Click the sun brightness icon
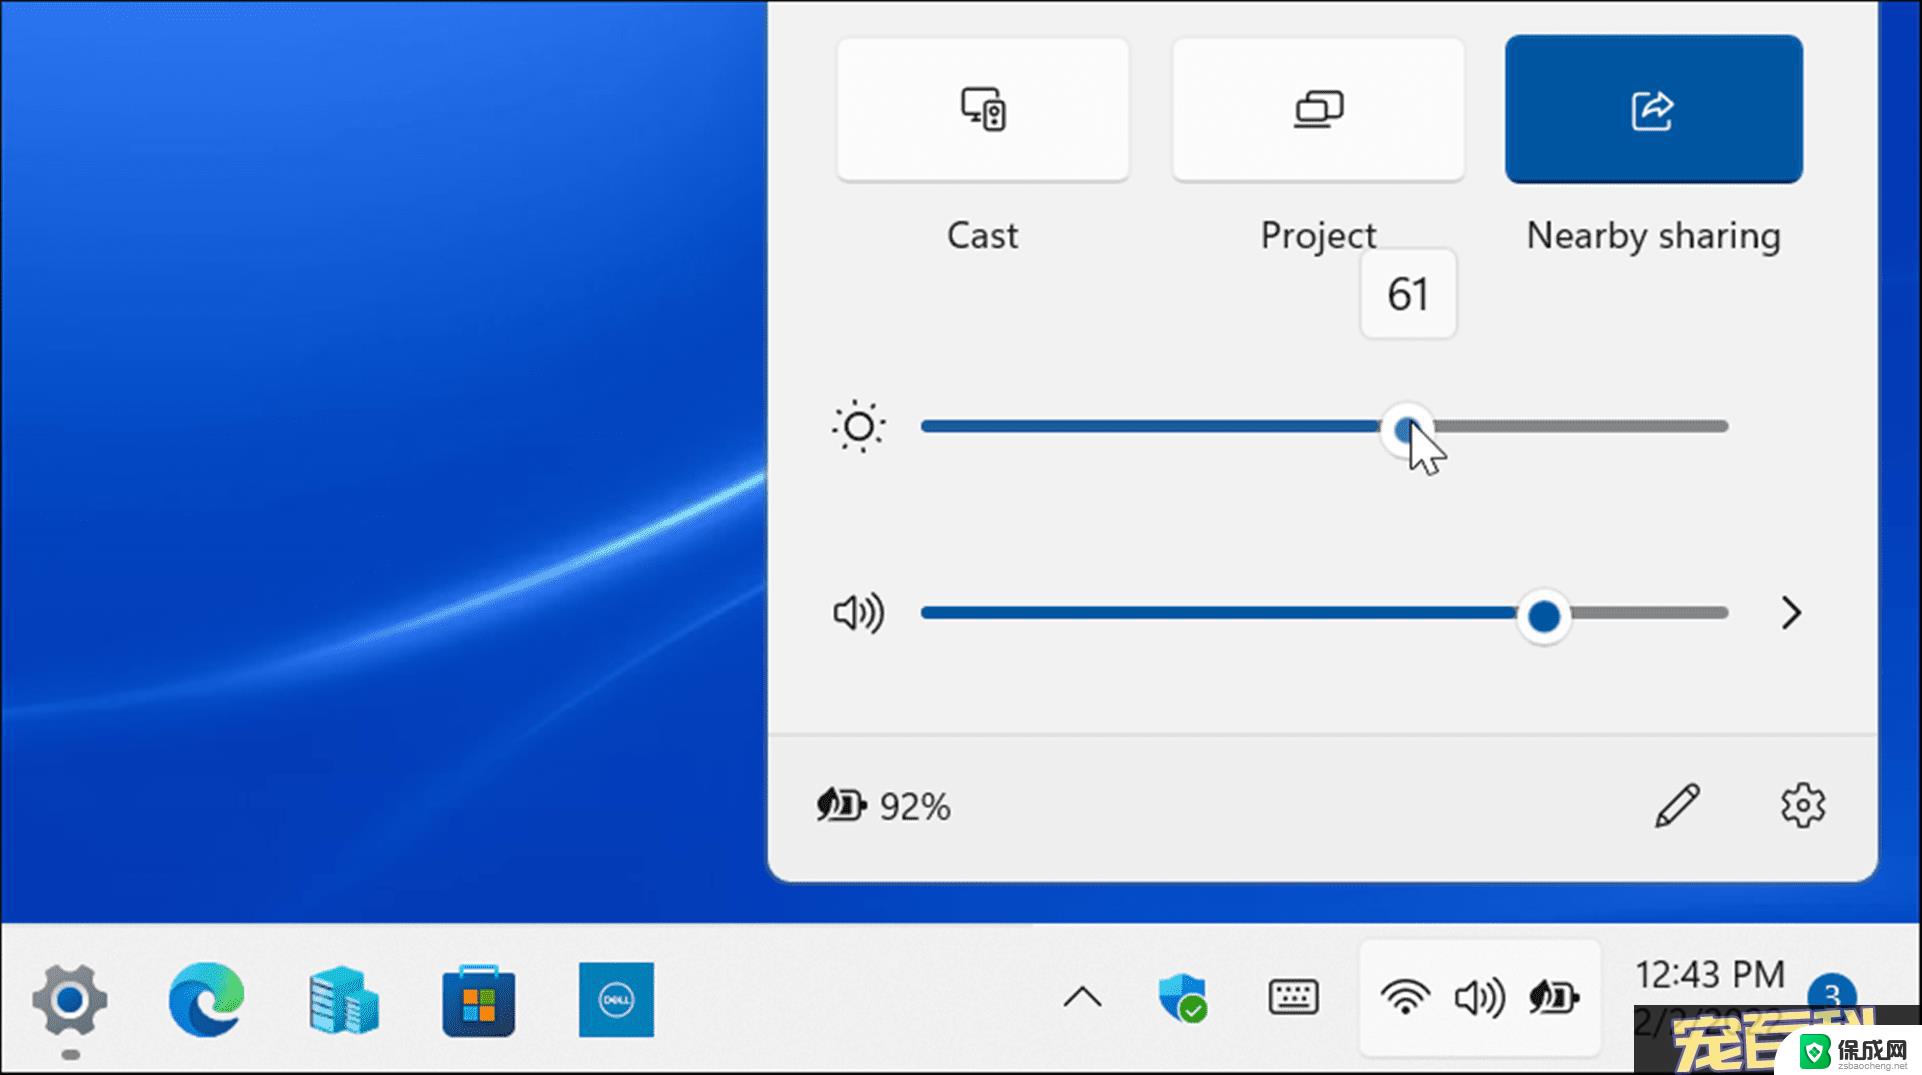 (859, 427)
